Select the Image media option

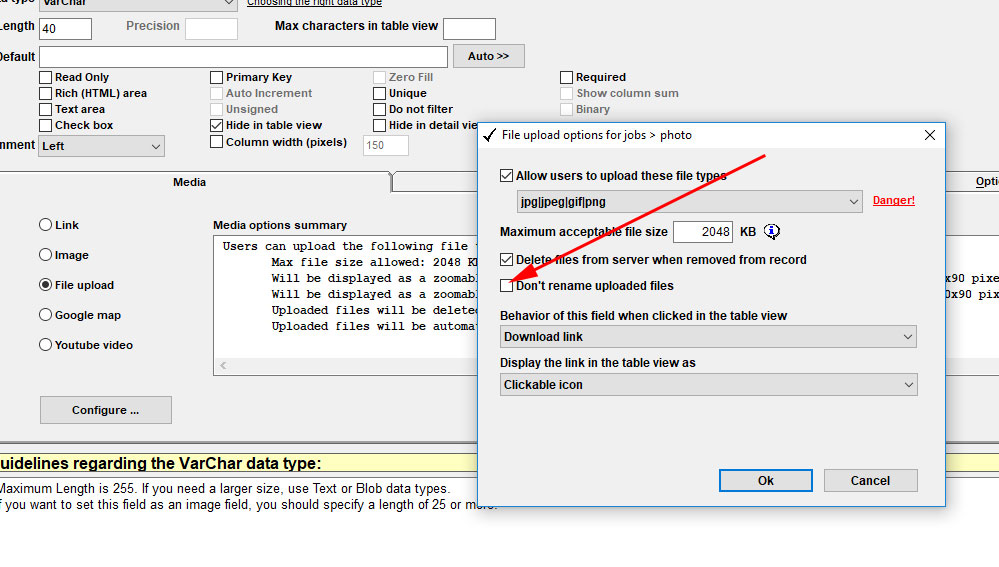coord(45,255)
